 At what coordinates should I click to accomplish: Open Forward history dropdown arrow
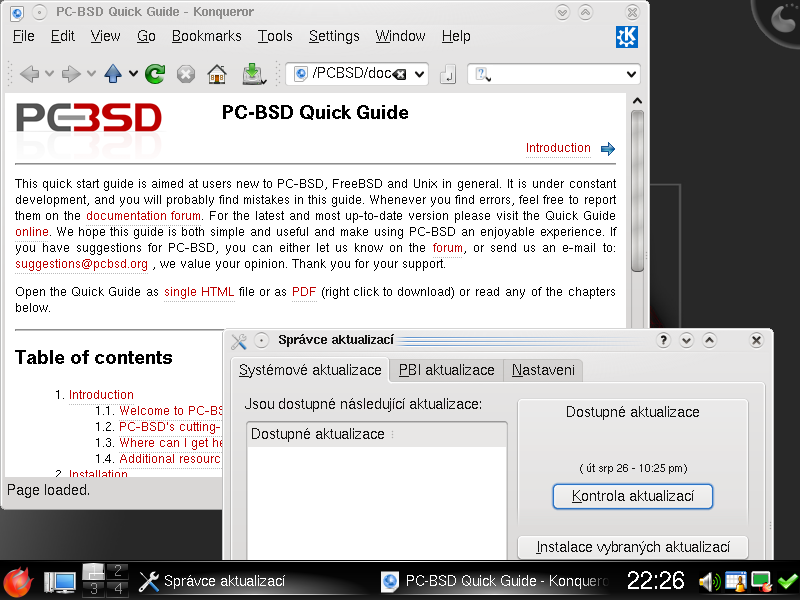91,74
